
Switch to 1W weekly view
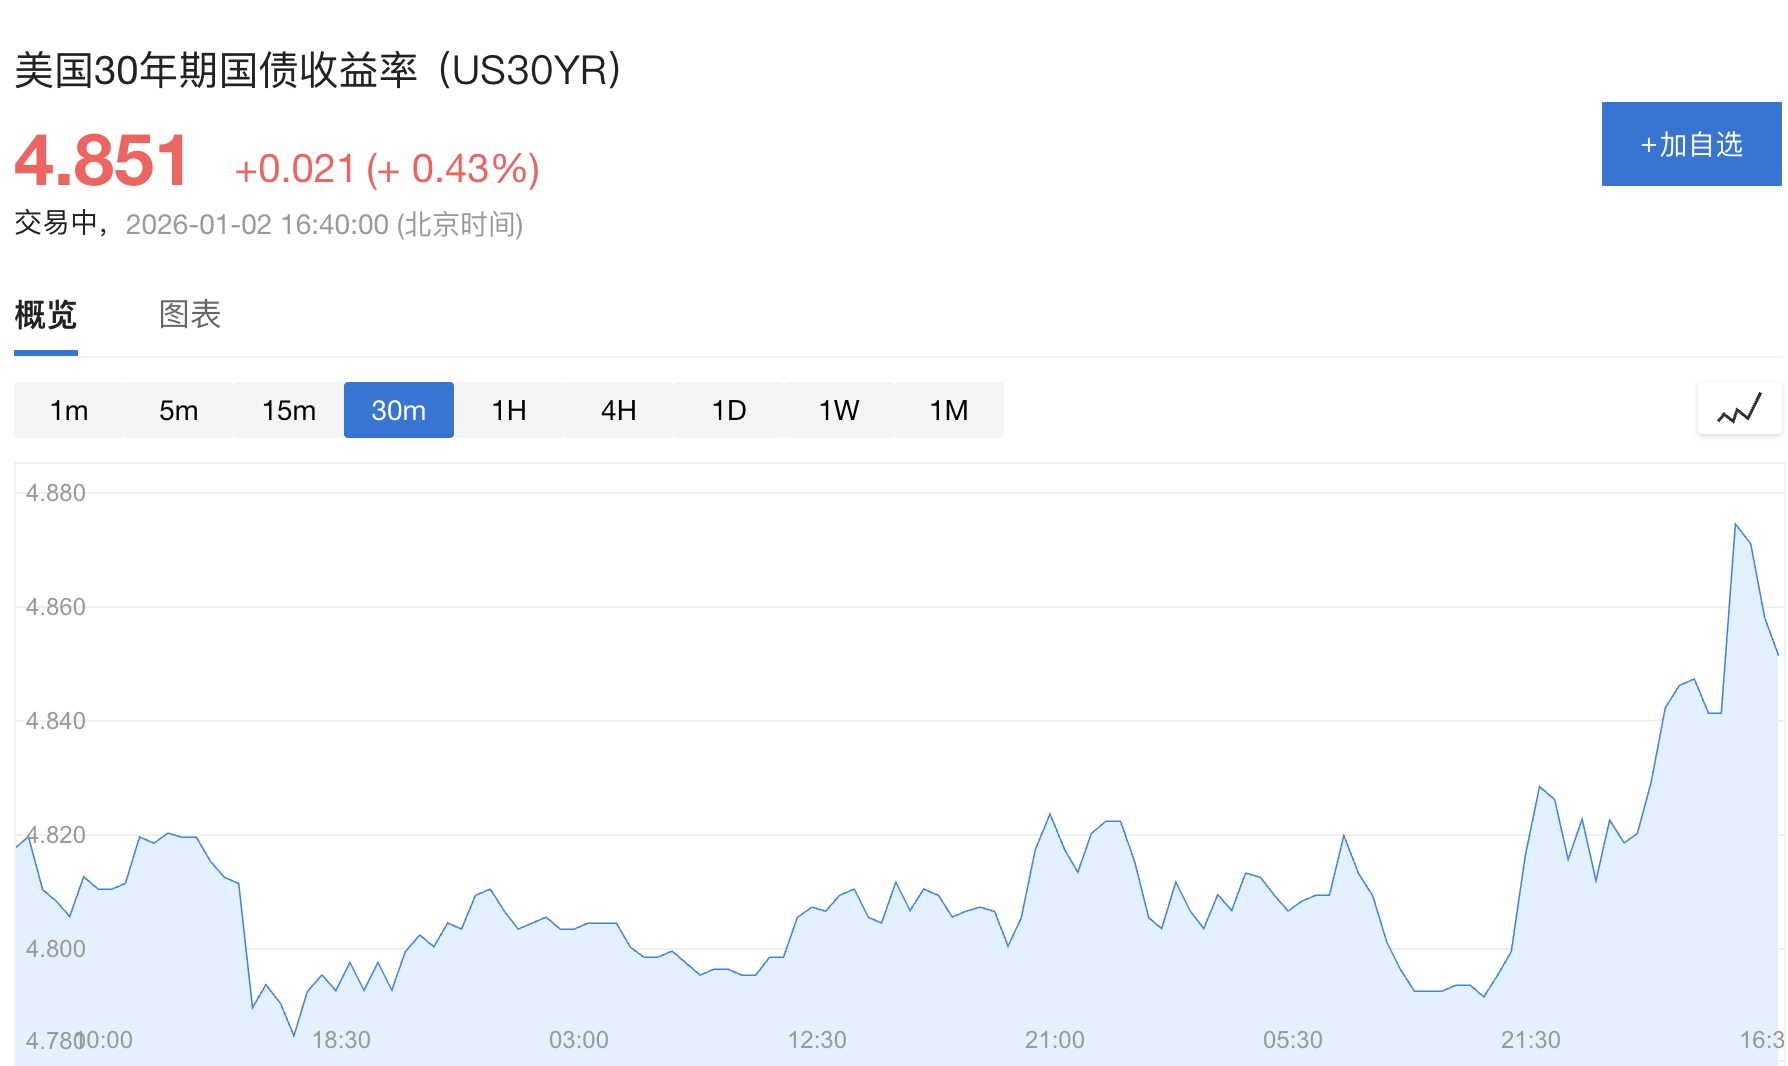click(x=839, y=410)
